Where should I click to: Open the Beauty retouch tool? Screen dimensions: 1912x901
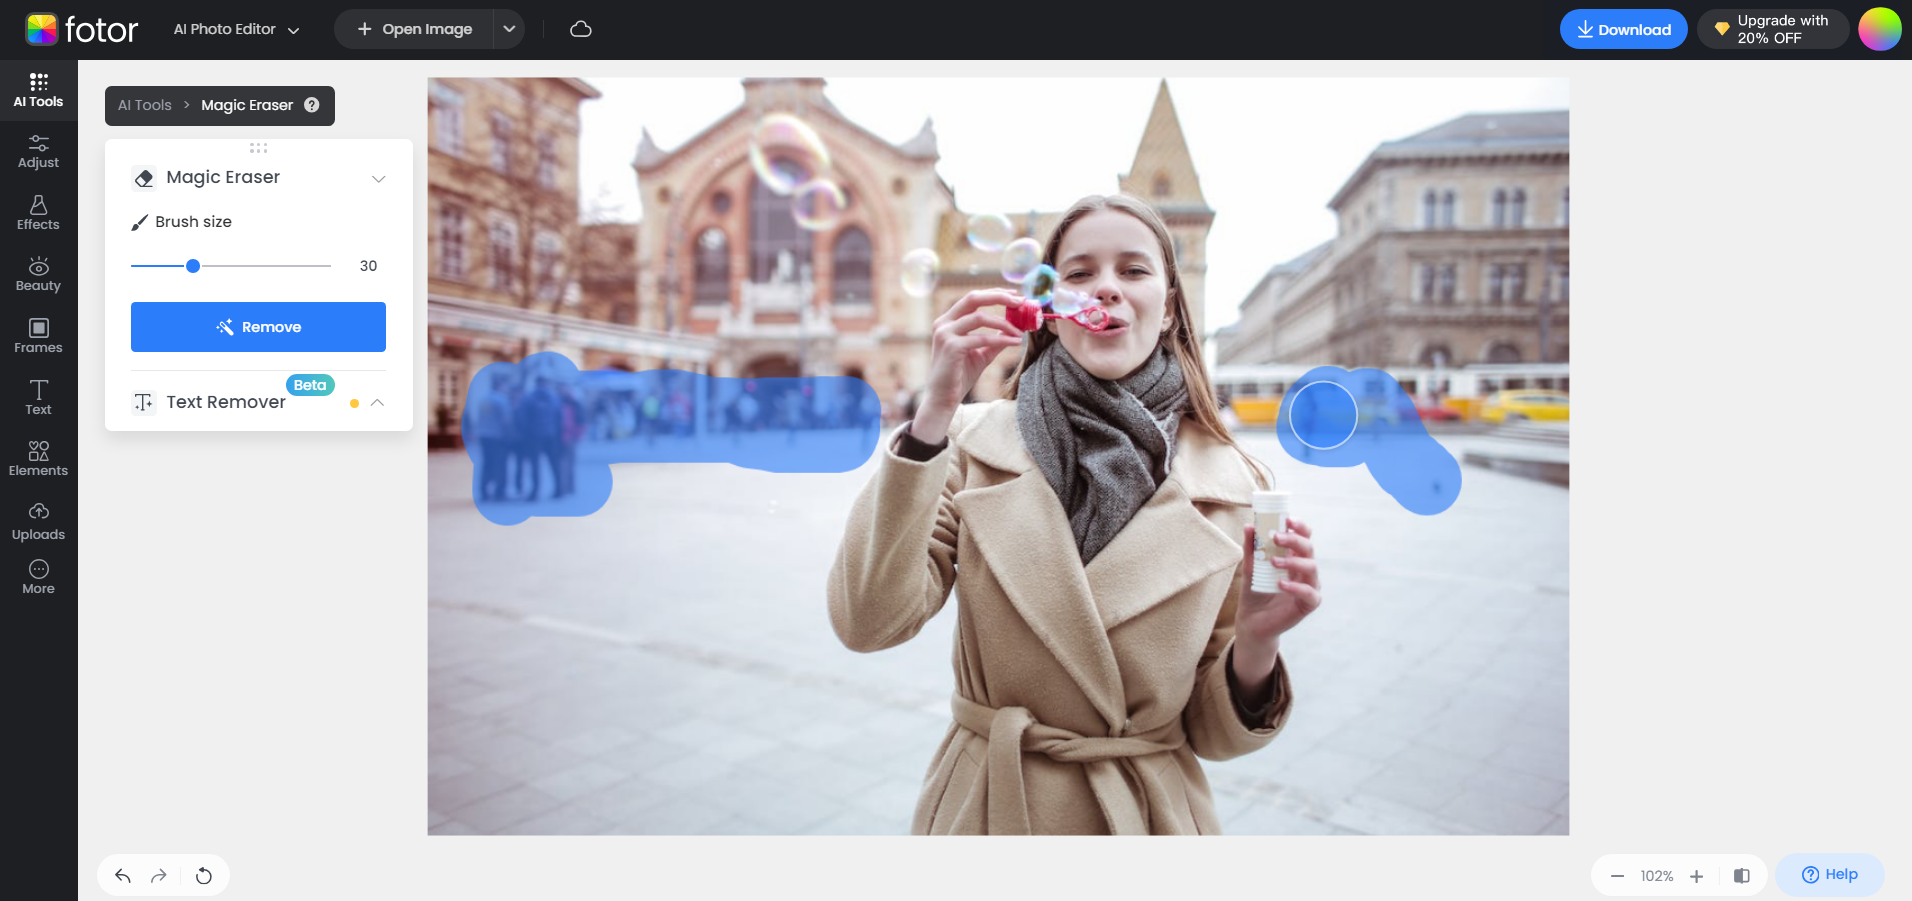click(x=38, y=274)
